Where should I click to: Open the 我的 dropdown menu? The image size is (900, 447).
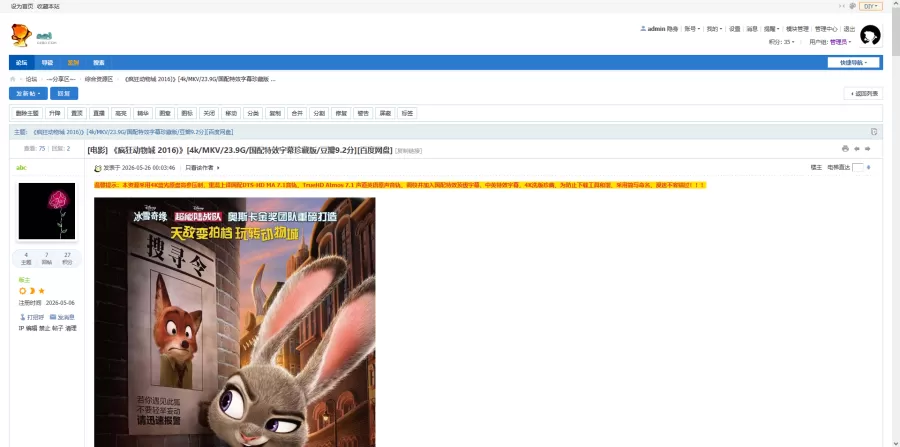714,29
